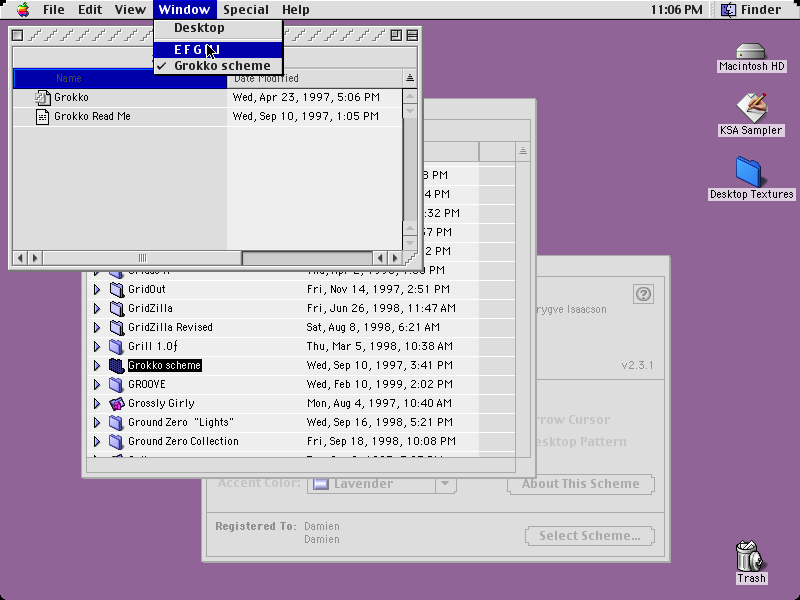
Task: Click the collapse box of front window
Action: click(x=412, y=35)
